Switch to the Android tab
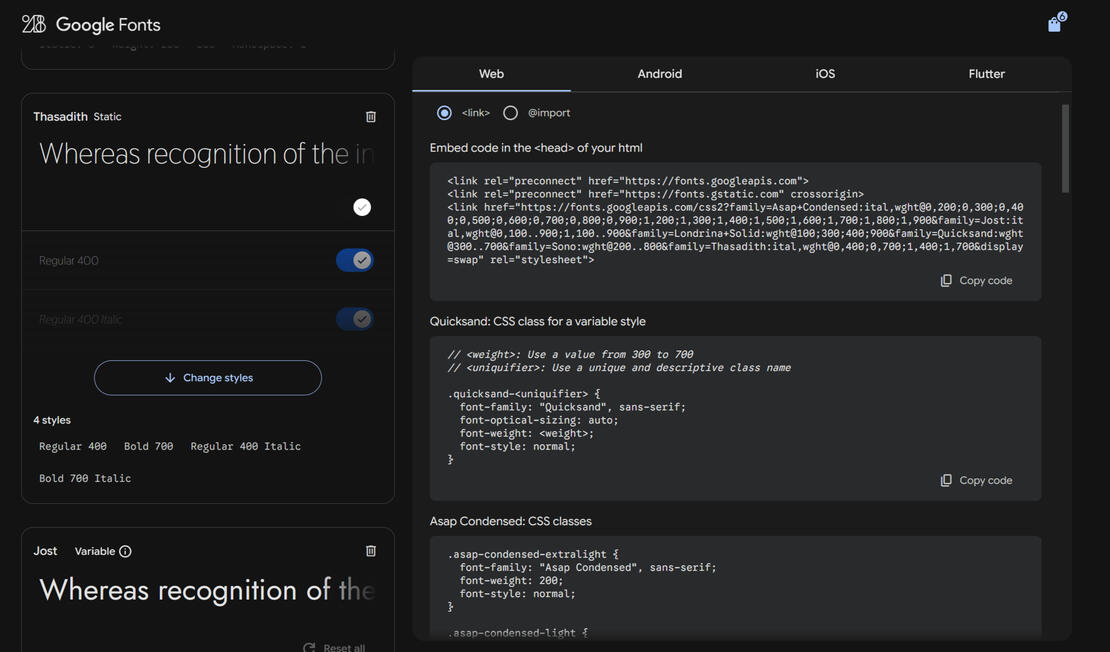 pyautogui.click(x=659, y=74)
